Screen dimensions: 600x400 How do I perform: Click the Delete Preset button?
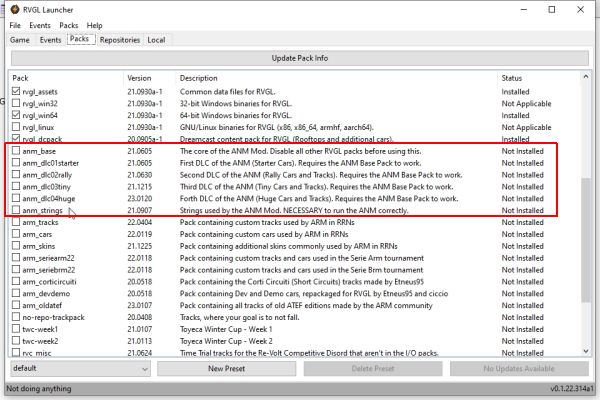pos(373,368)
